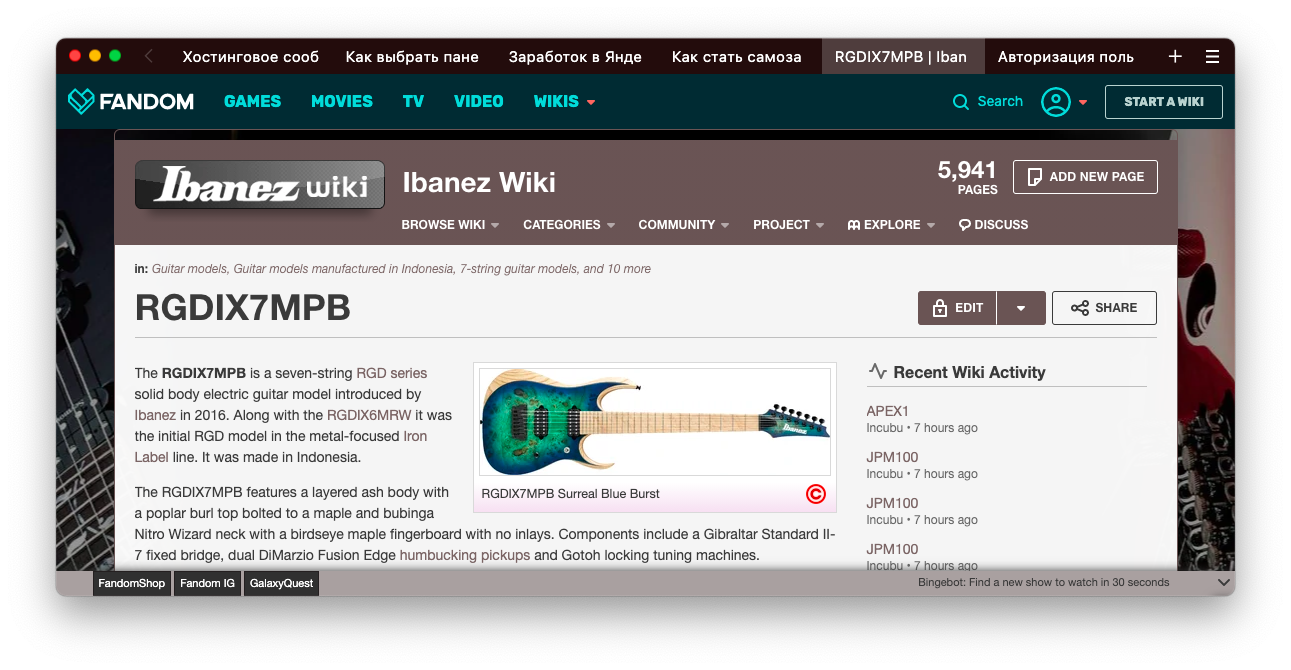1291x670 pixels.
Task: Expand the BROWSE WIKI menu
Action: coord(450,225)
